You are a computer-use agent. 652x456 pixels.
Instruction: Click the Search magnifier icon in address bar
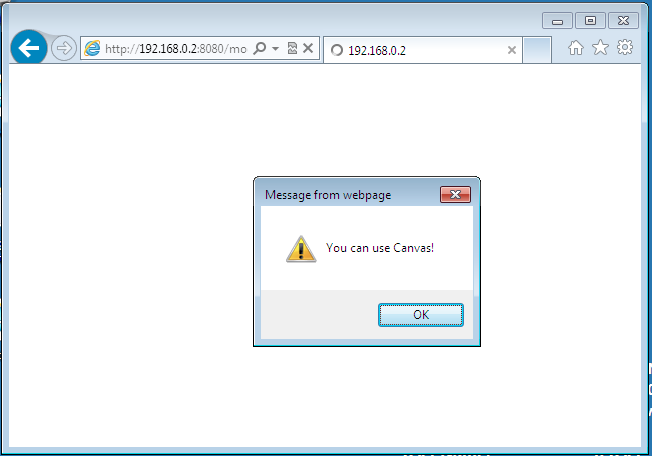coord(259,48)
